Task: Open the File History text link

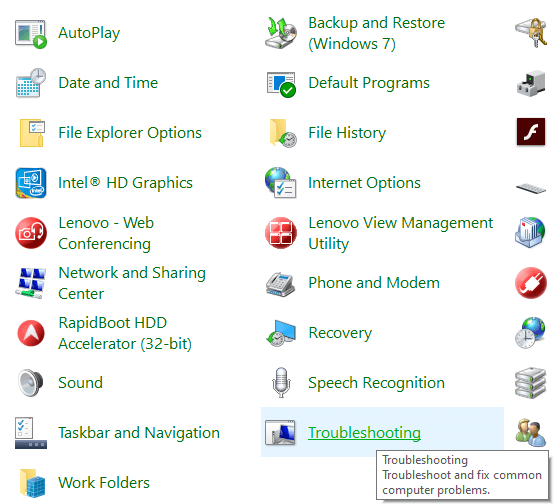Action: coord(347,133)
